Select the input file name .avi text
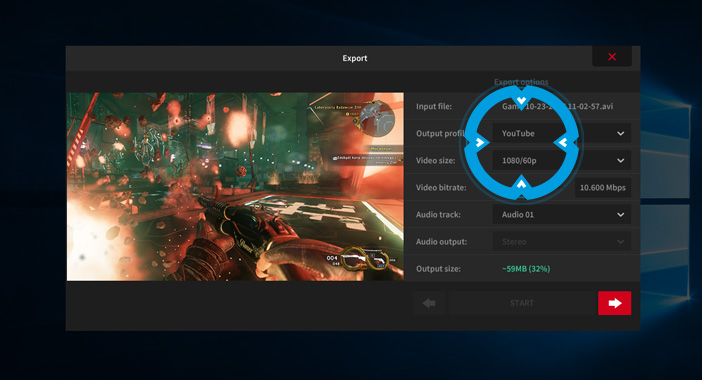Image resolution: width=702 pixels, height=380 pixels. tap(557, 106)
